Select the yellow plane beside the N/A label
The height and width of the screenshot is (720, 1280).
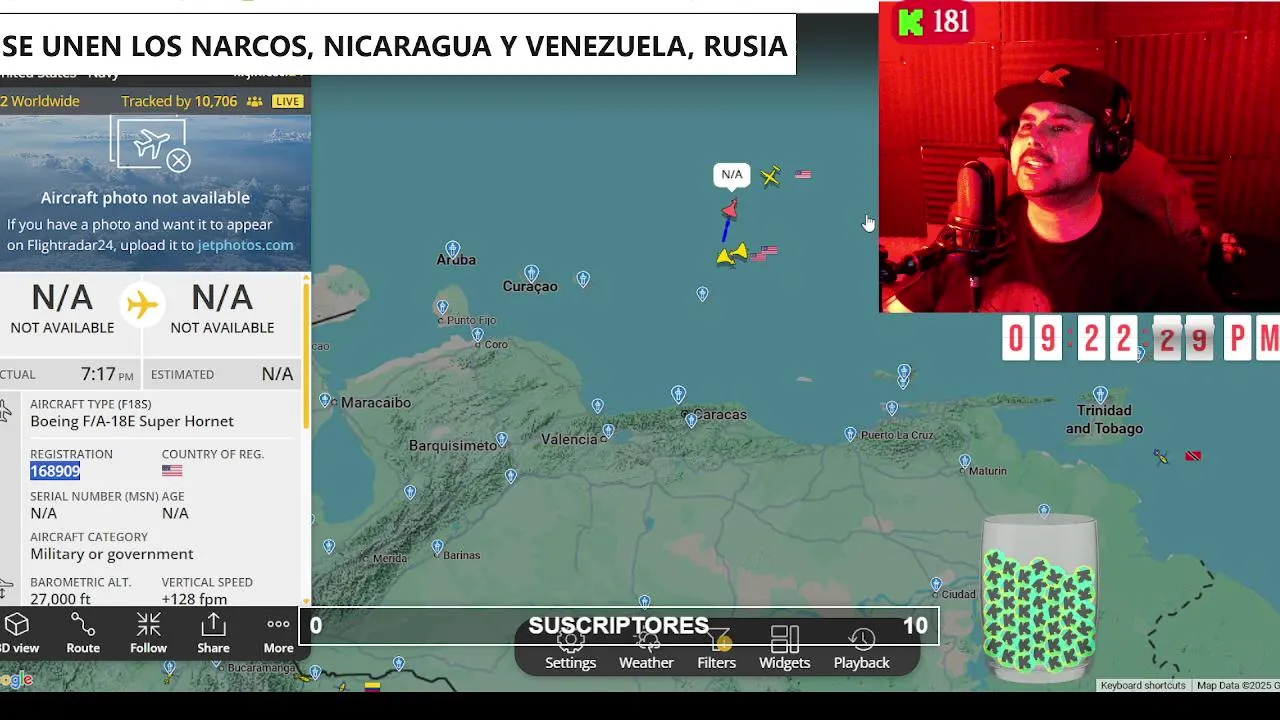tap(770, 177)
